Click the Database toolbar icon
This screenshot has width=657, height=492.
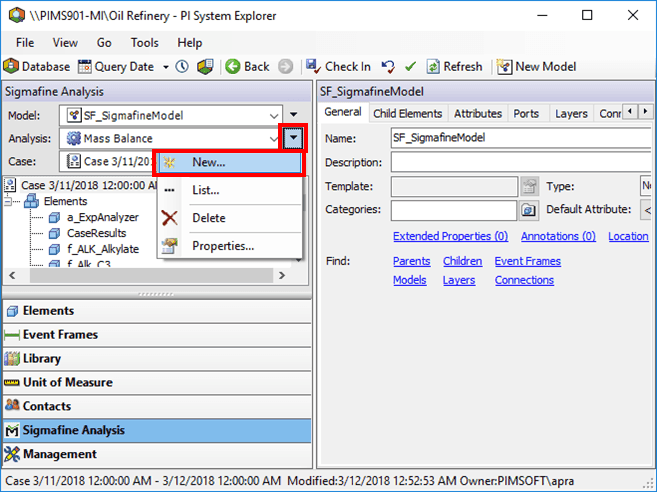(x=11, y=66)
